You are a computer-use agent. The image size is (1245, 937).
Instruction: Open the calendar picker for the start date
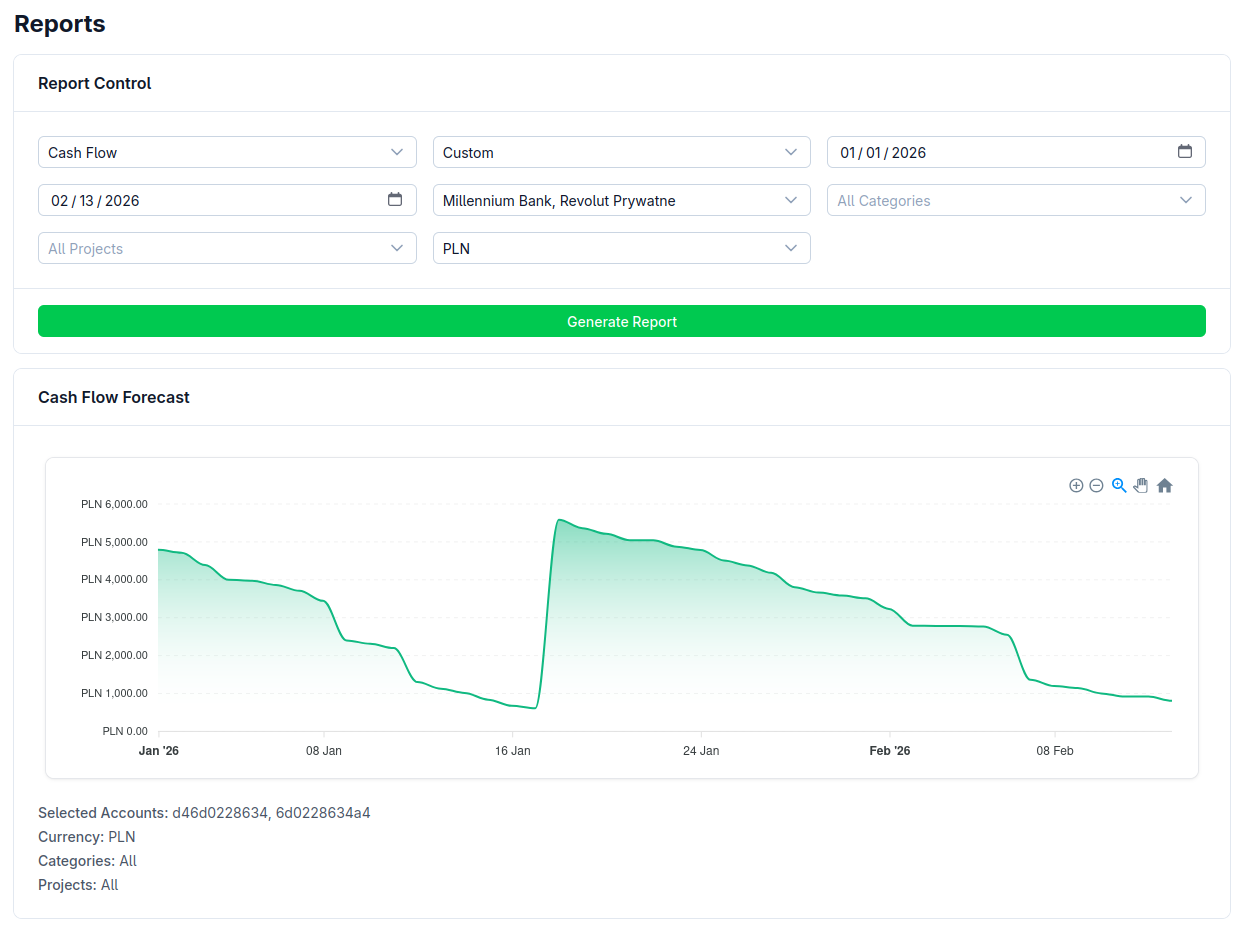click(x=1185, y=152)
